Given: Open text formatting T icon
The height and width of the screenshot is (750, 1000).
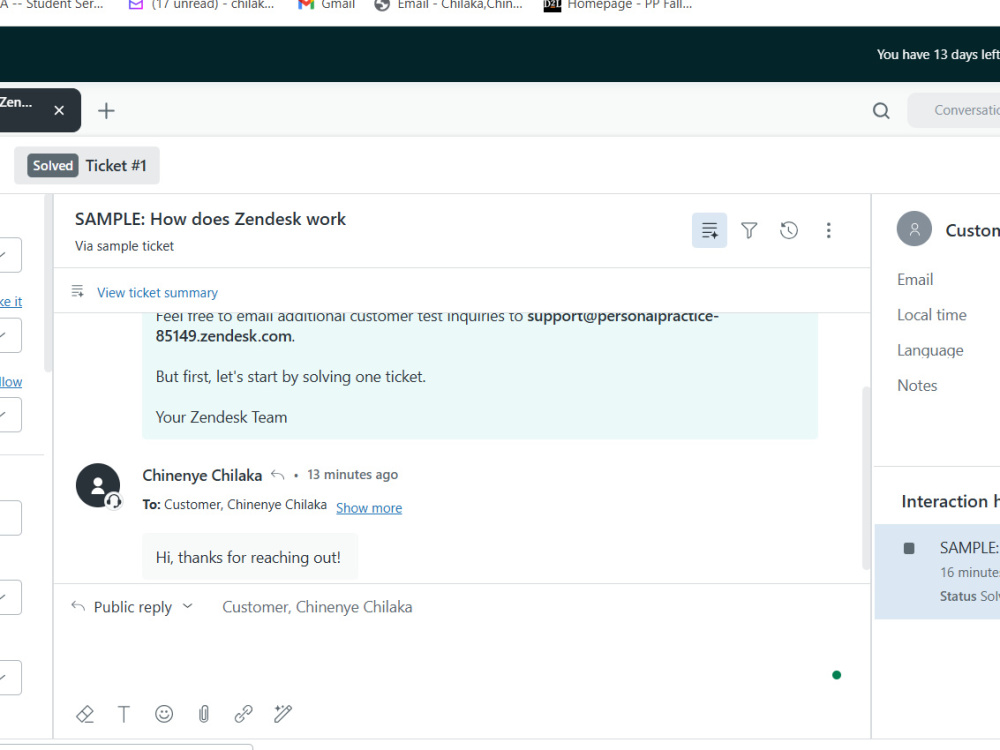Looking at the screenshot, I should coord(124,714).
